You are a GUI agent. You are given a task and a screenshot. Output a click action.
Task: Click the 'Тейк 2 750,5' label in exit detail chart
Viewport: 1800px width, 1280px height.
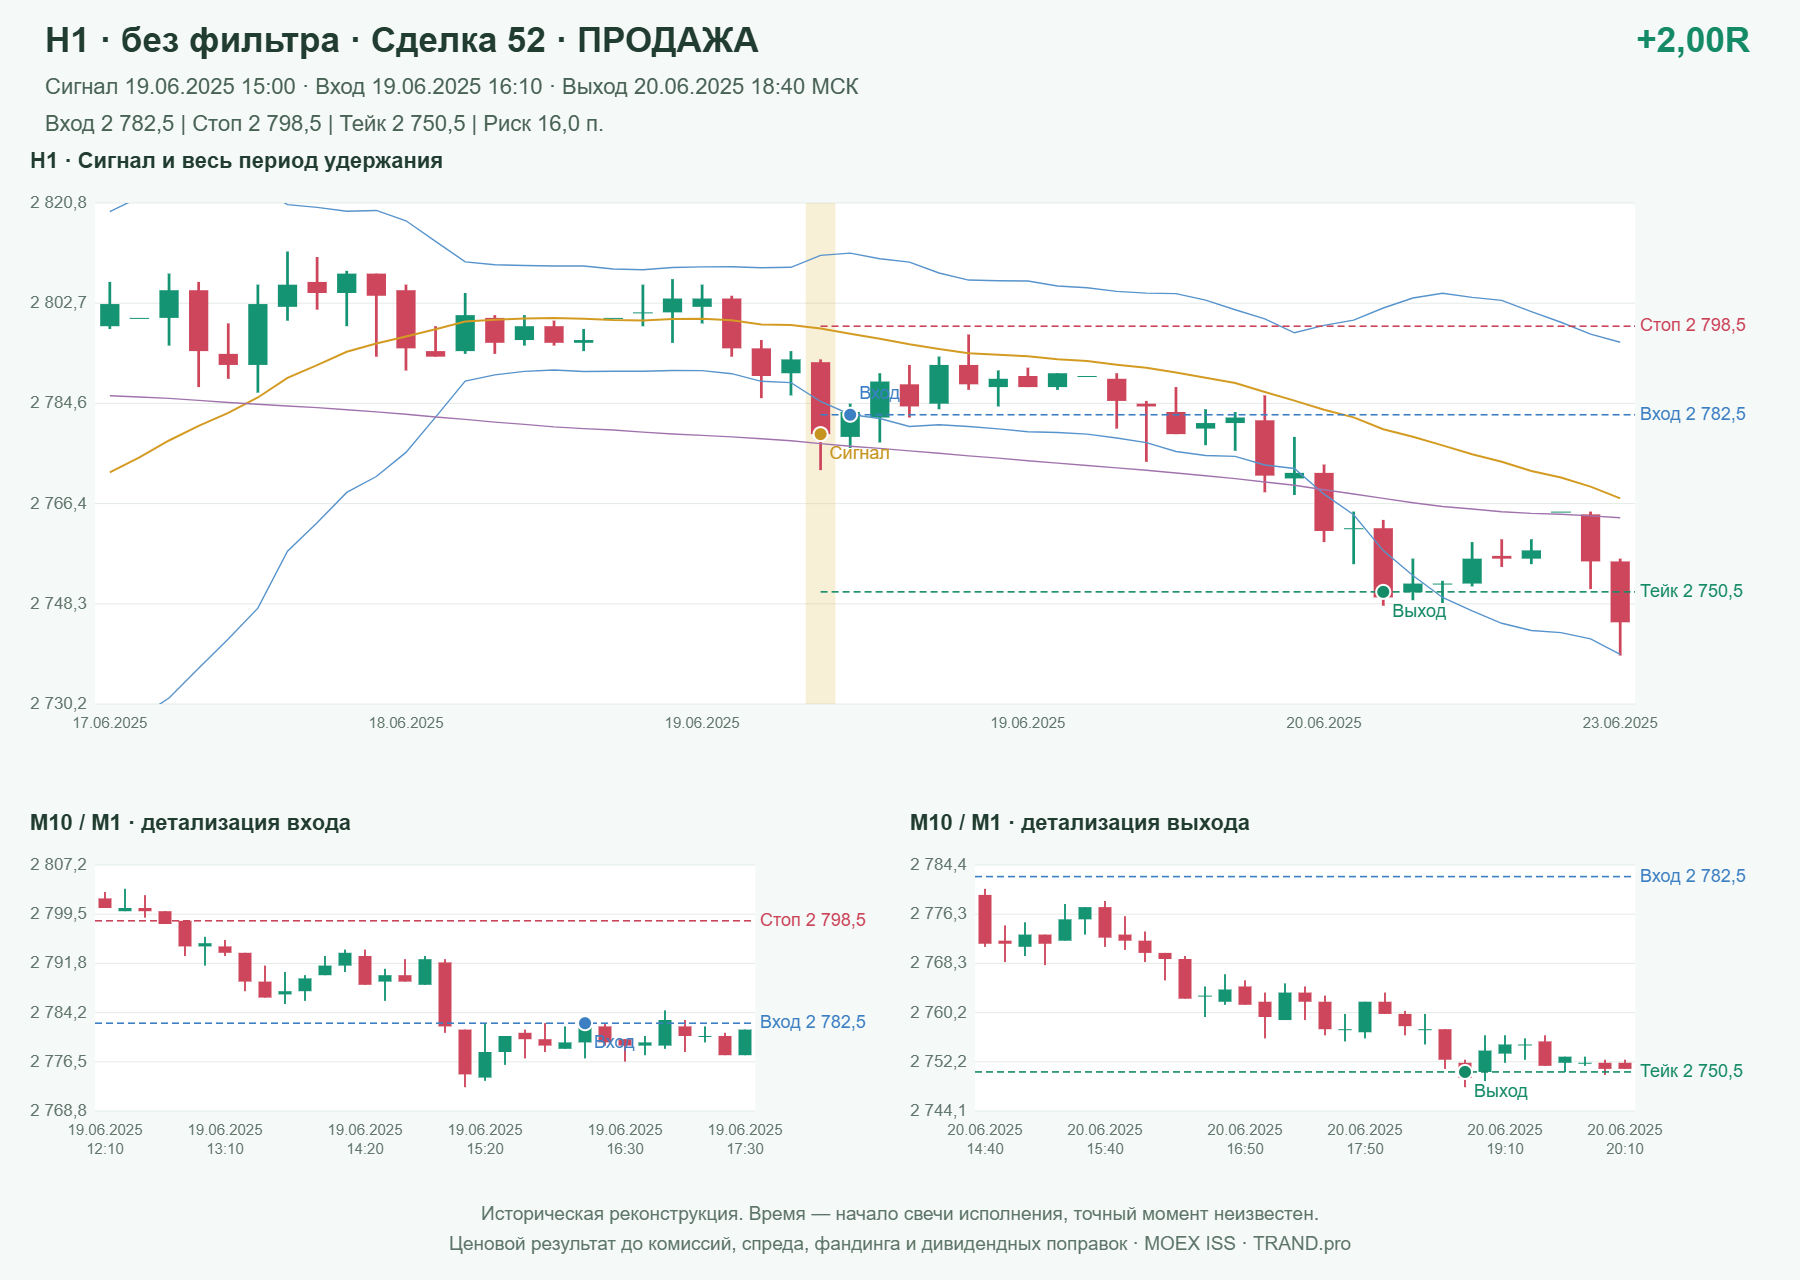(1691, 1071)
